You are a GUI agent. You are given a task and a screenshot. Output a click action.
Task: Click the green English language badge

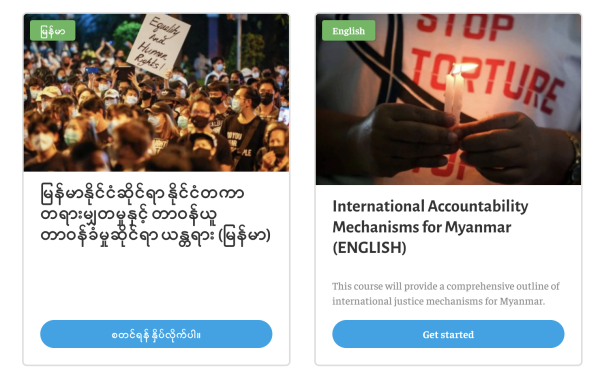pyautogui.click(x=348, y=31)
